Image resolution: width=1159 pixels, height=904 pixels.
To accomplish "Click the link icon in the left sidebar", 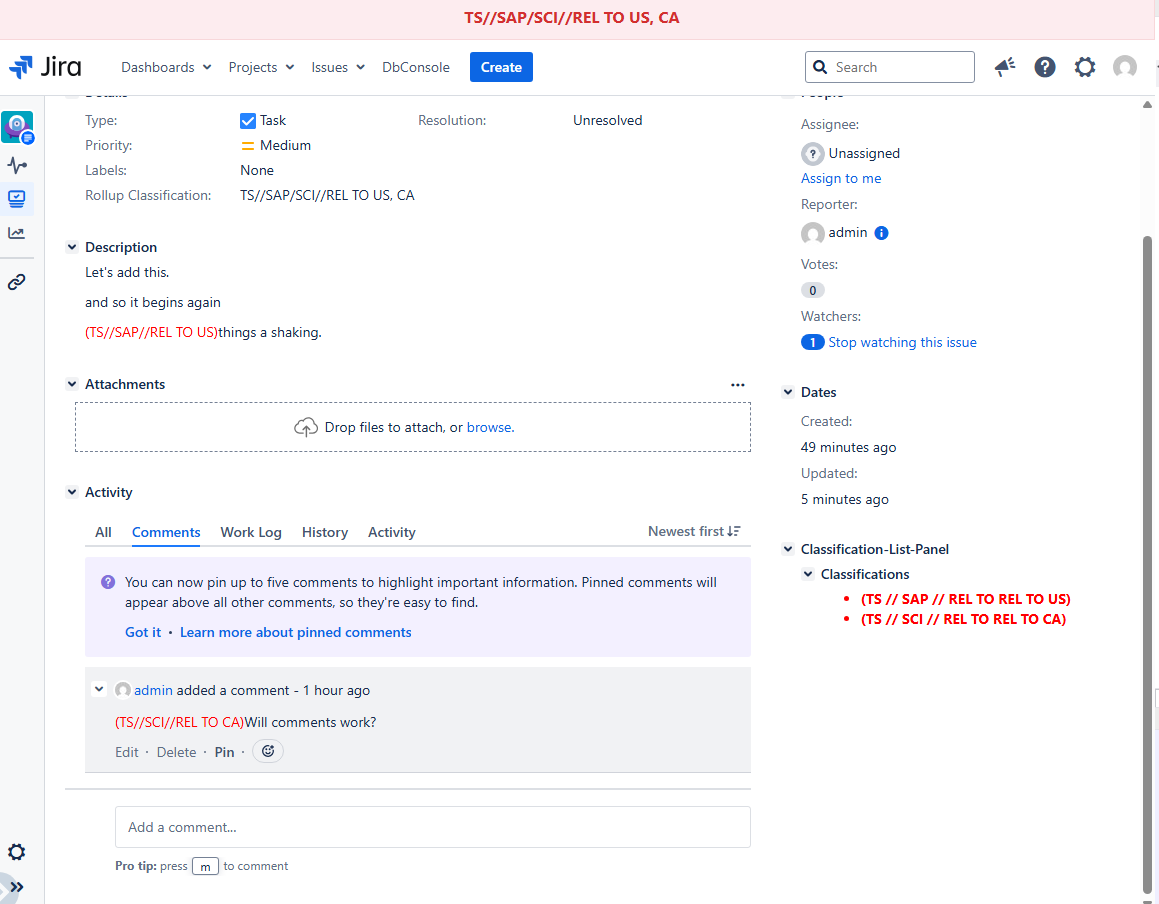I will pyautogui.click(x=17, y=281).
